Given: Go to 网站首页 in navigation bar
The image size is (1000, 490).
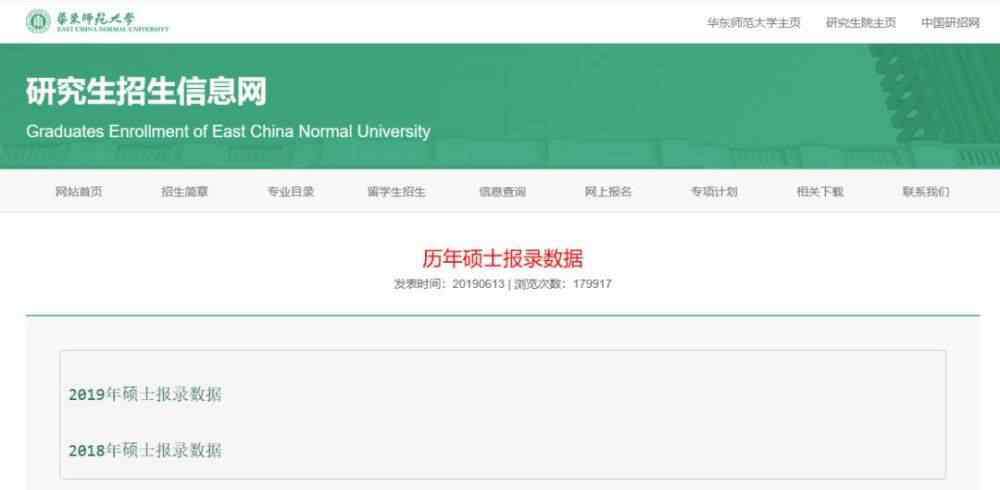Looking at the screenshot, I should coord(79,191).
